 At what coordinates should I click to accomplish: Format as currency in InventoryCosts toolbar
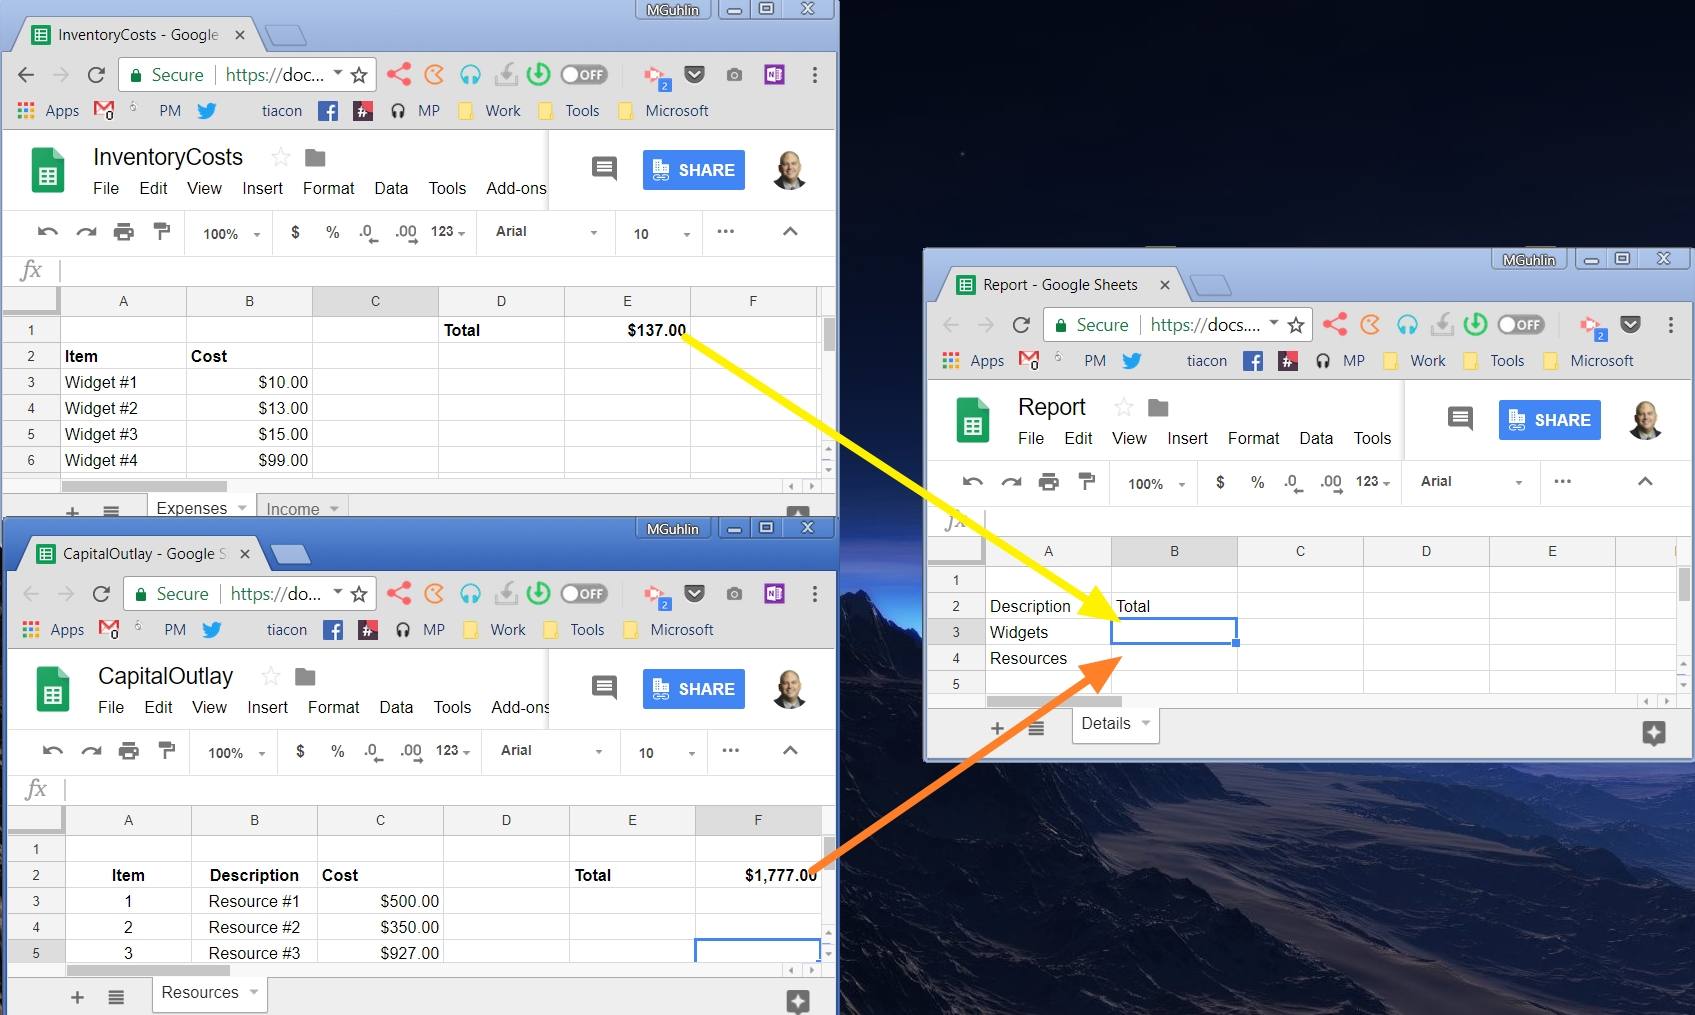[x=295, y=232]
